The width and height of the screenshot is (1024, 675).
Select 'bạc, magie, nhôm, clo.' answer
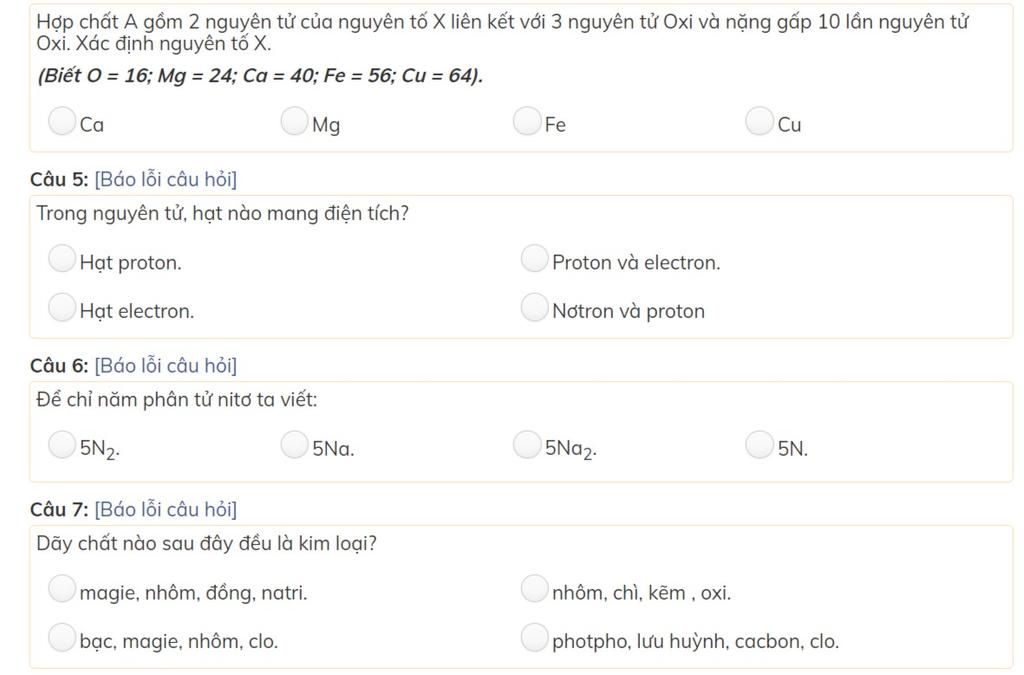coord(62,637)
